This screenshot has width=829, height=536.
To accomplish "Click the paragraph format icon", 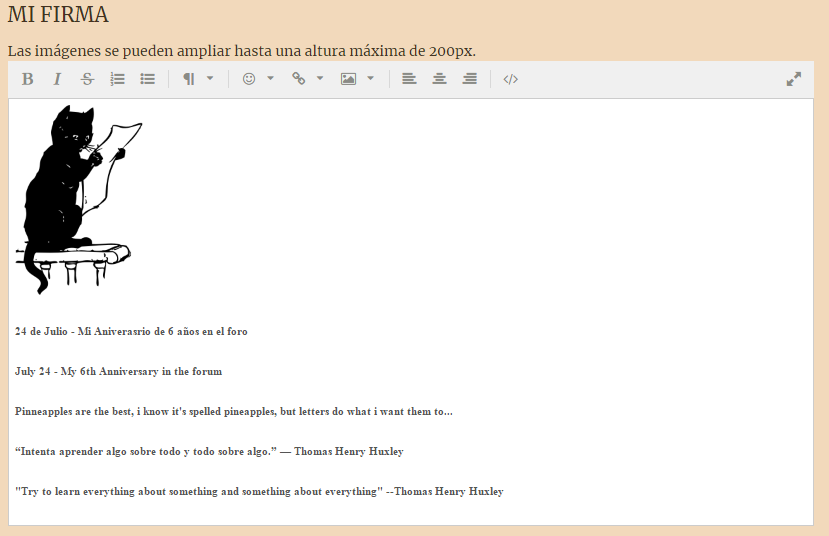I will click(189, 79).
